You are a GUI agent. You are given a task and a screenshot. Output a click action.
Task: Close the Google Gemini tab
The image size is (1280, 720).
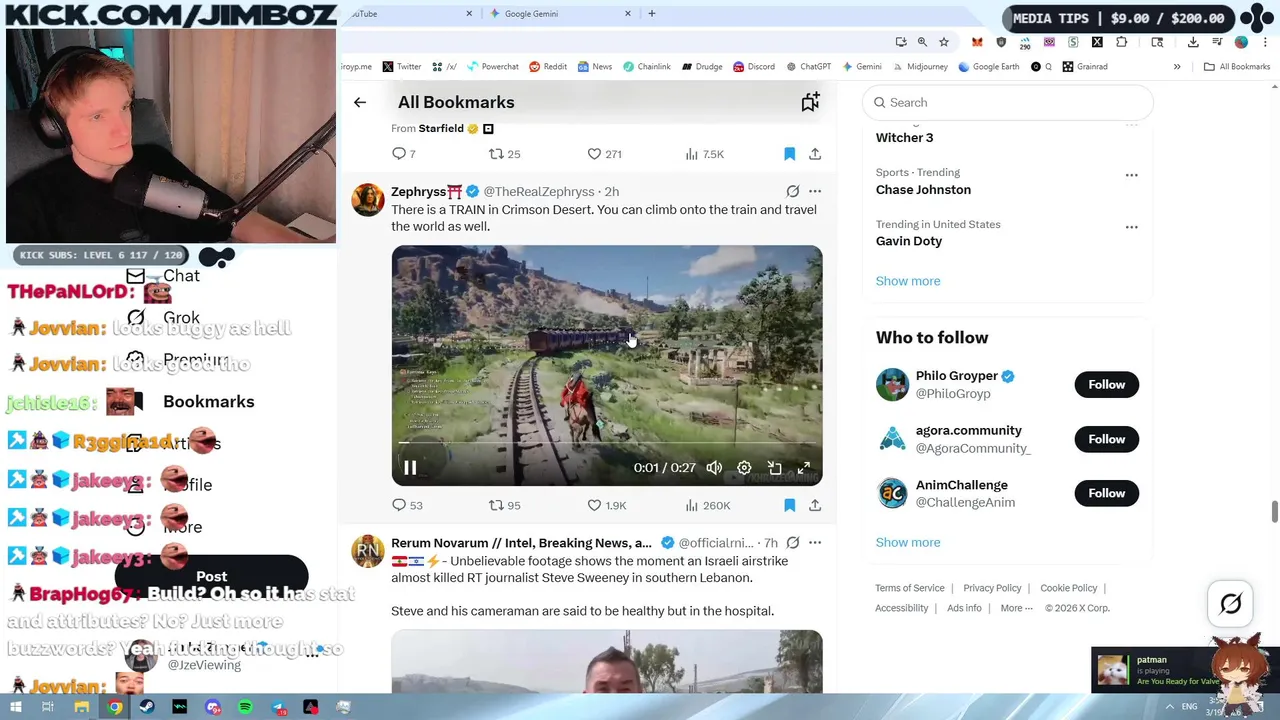click(628, 14)
